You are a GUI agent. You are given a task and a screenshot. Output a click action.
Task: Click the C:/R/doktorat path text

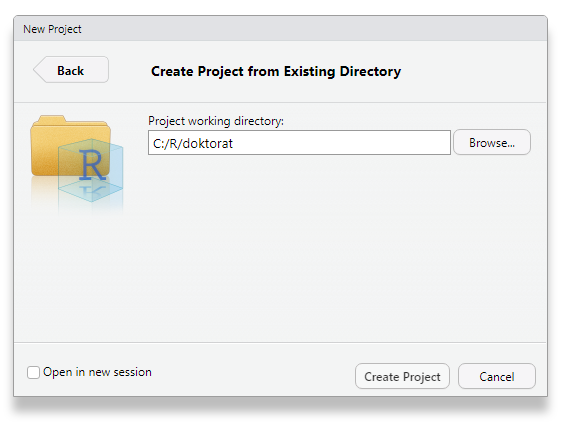(193, 143)
